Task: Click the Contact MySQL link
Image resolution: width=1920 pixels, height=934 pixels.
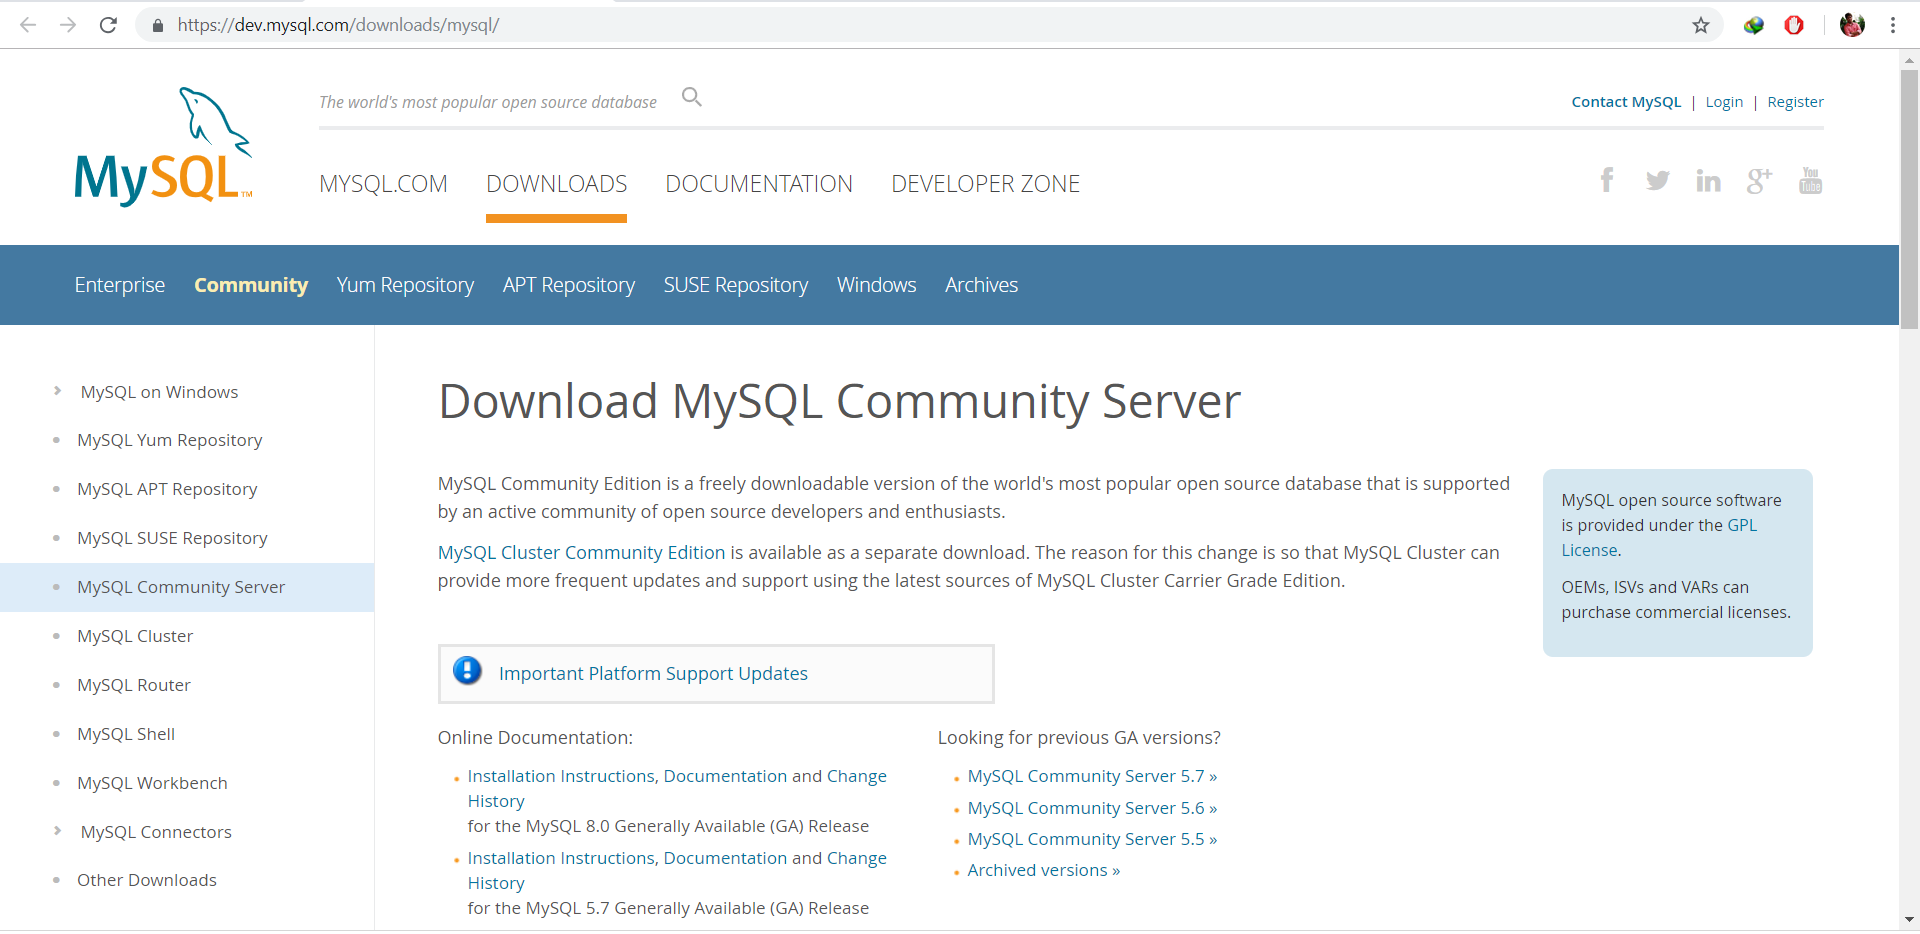Action: pos(1626,102)
